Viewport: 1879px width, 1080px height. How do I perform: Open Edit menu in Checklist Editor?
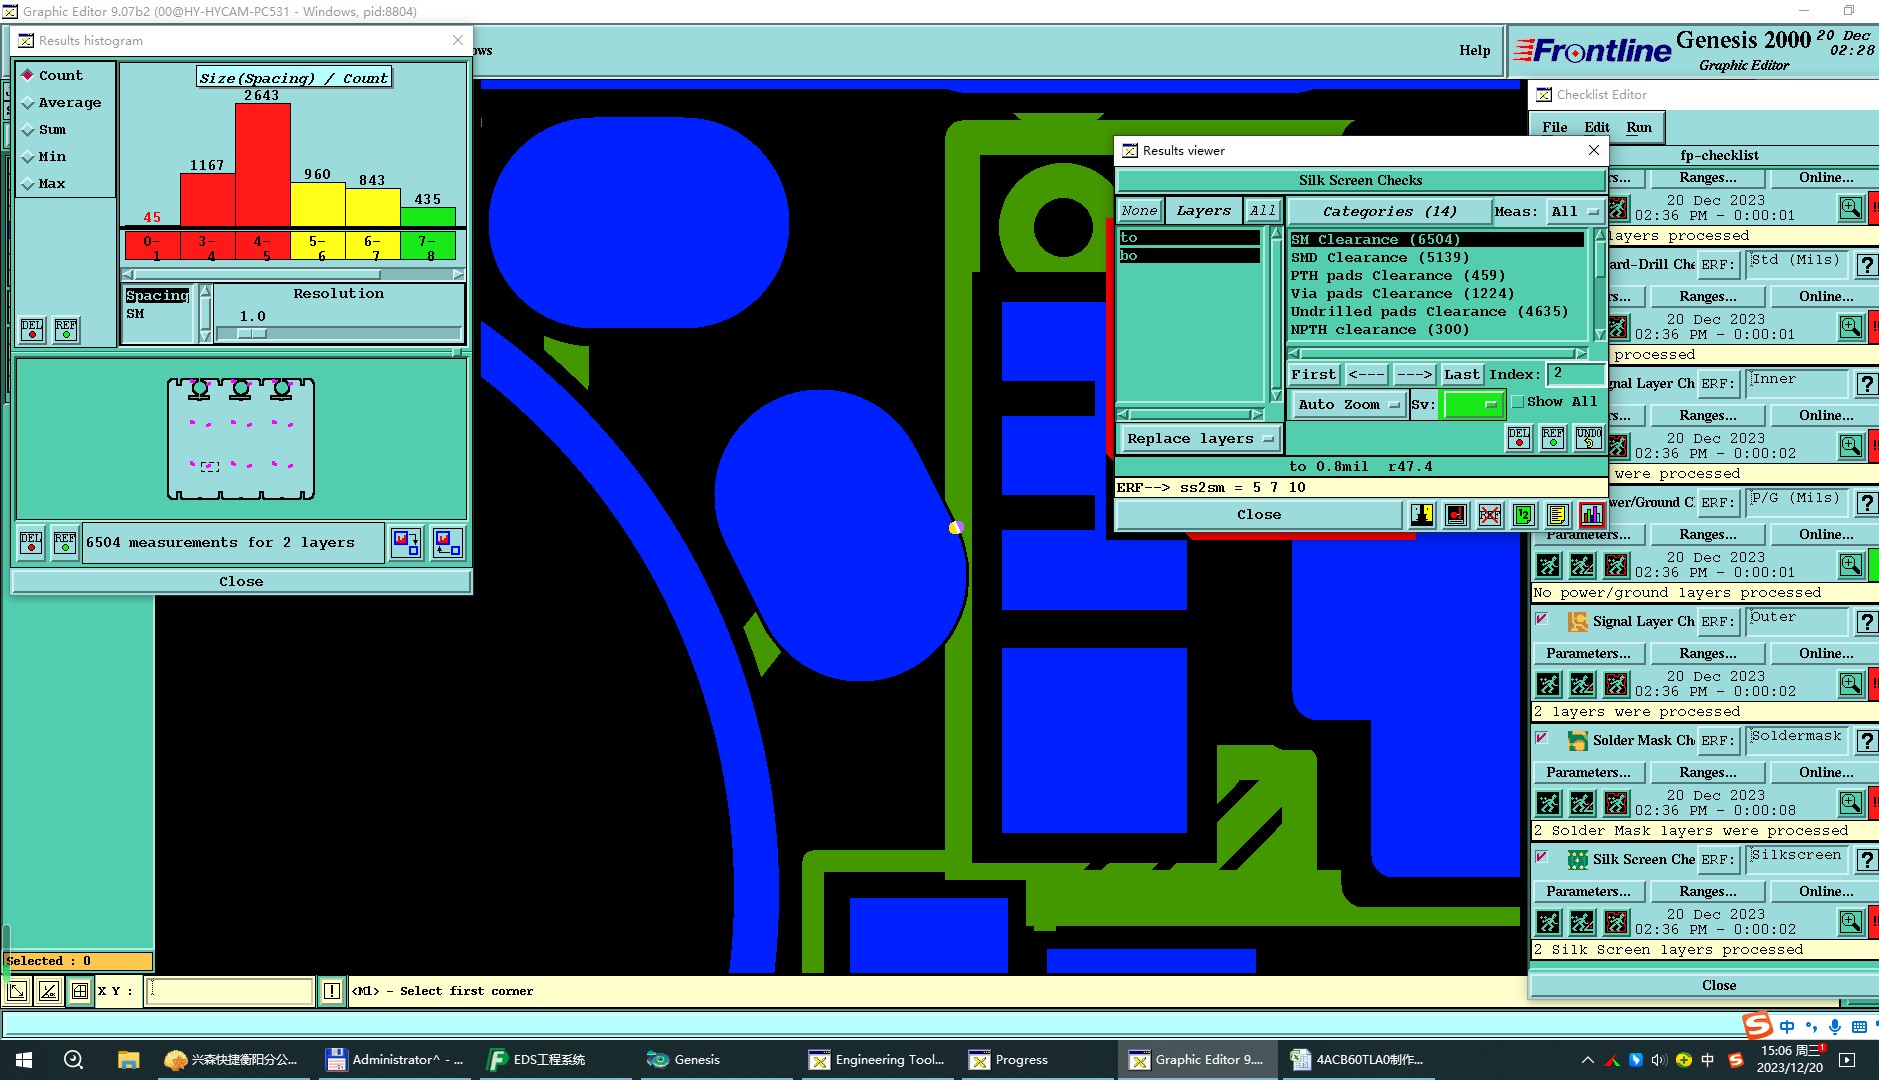(x=1596, y=127)
